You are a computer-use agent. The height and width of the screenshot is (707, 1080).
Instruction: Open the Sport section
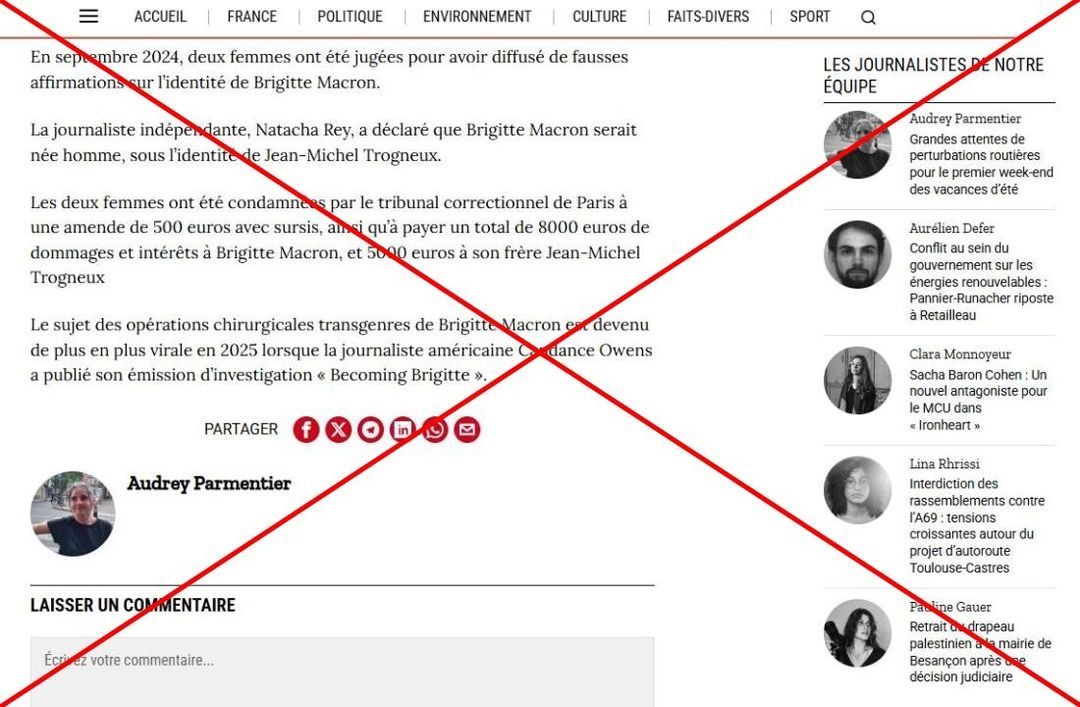[810, 17]
